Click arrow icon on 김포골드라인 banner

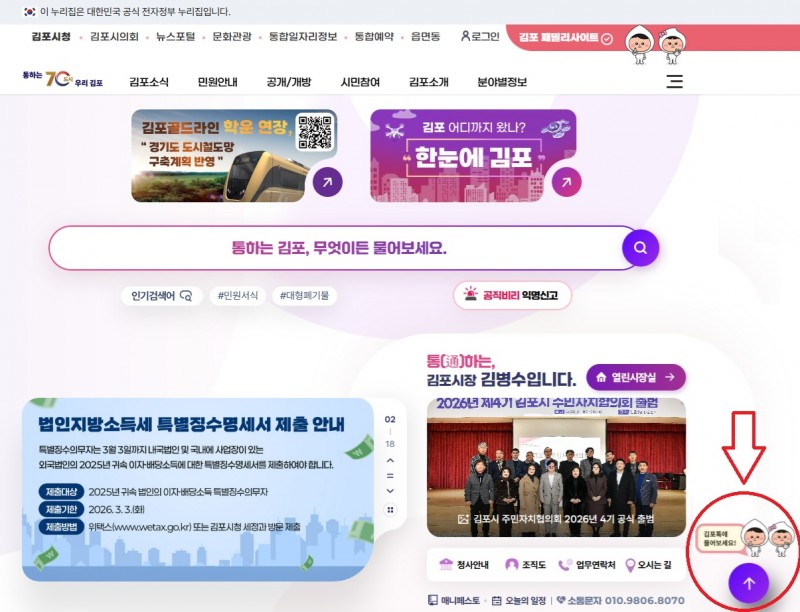[x=327, y=182]
